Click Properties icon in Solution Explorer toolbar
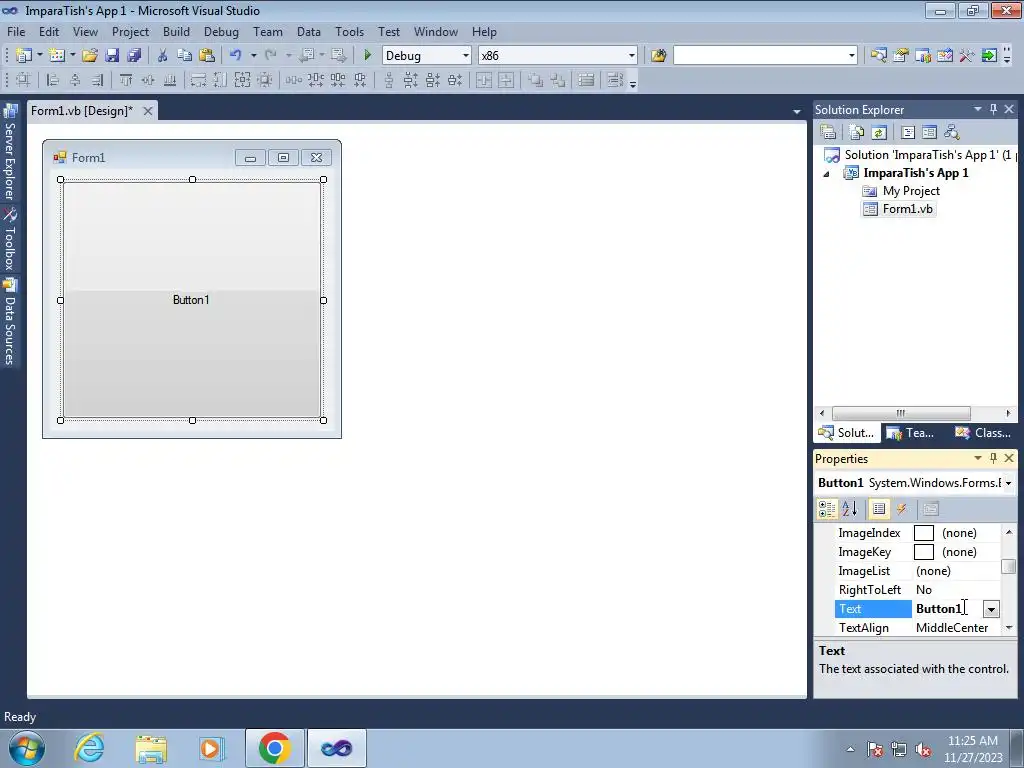1024x768 pixels. [x=828, y=132]
